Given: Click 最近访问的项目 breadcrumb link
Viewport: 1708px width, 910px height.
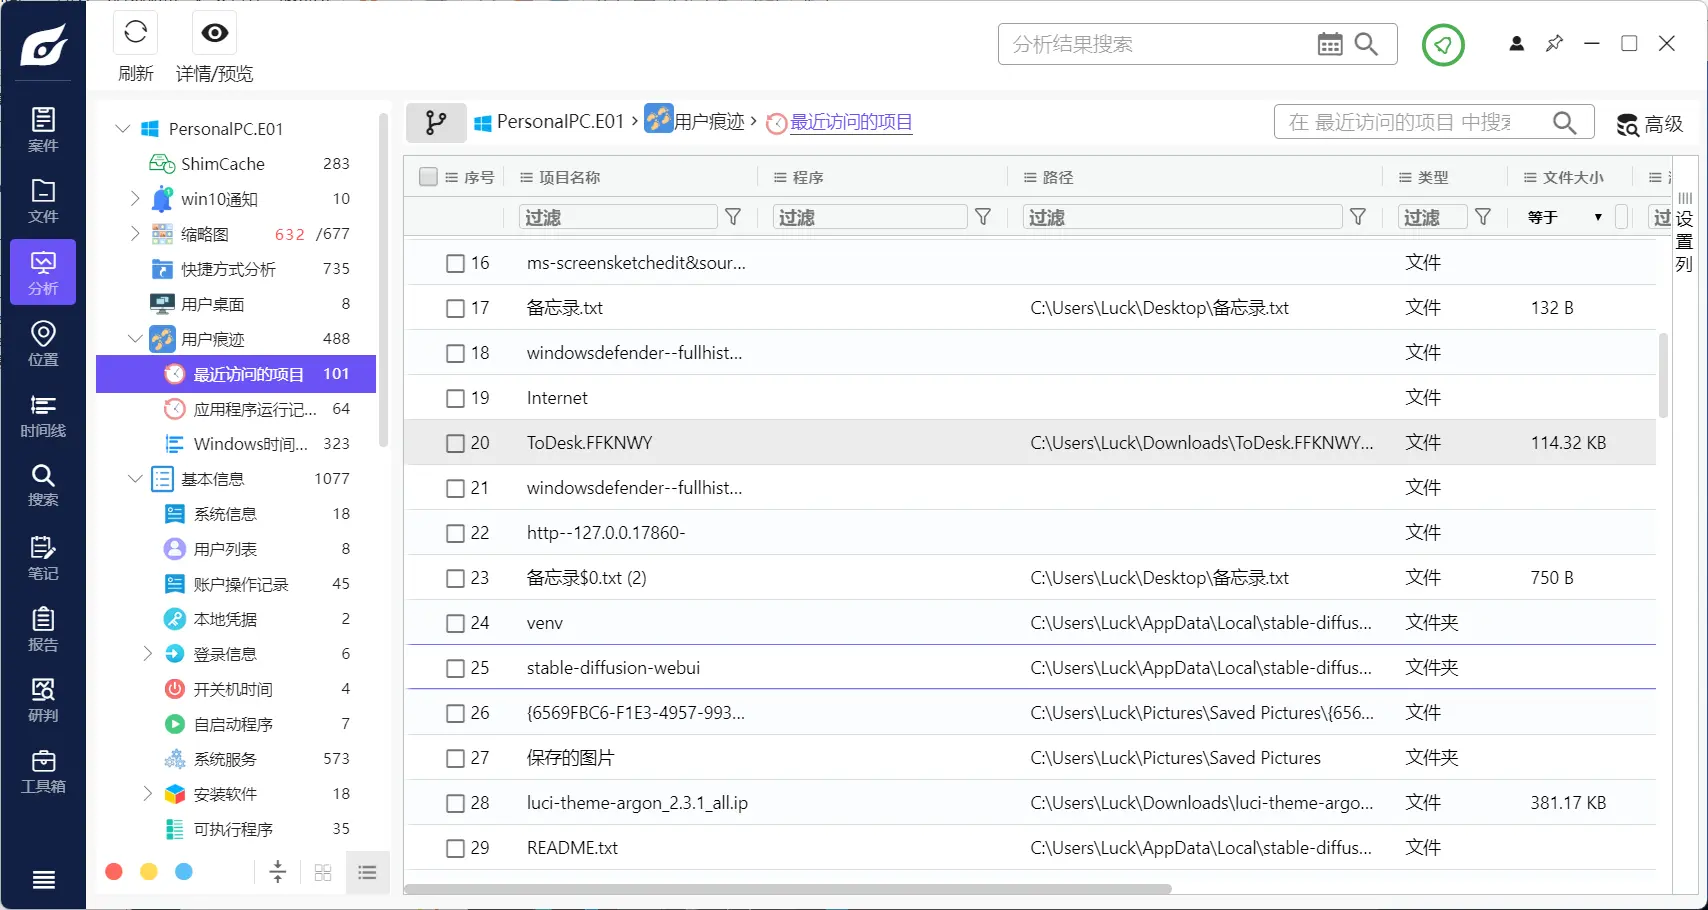Looking at the screenshot, I should pyautogui.click(x=851, y=122).
